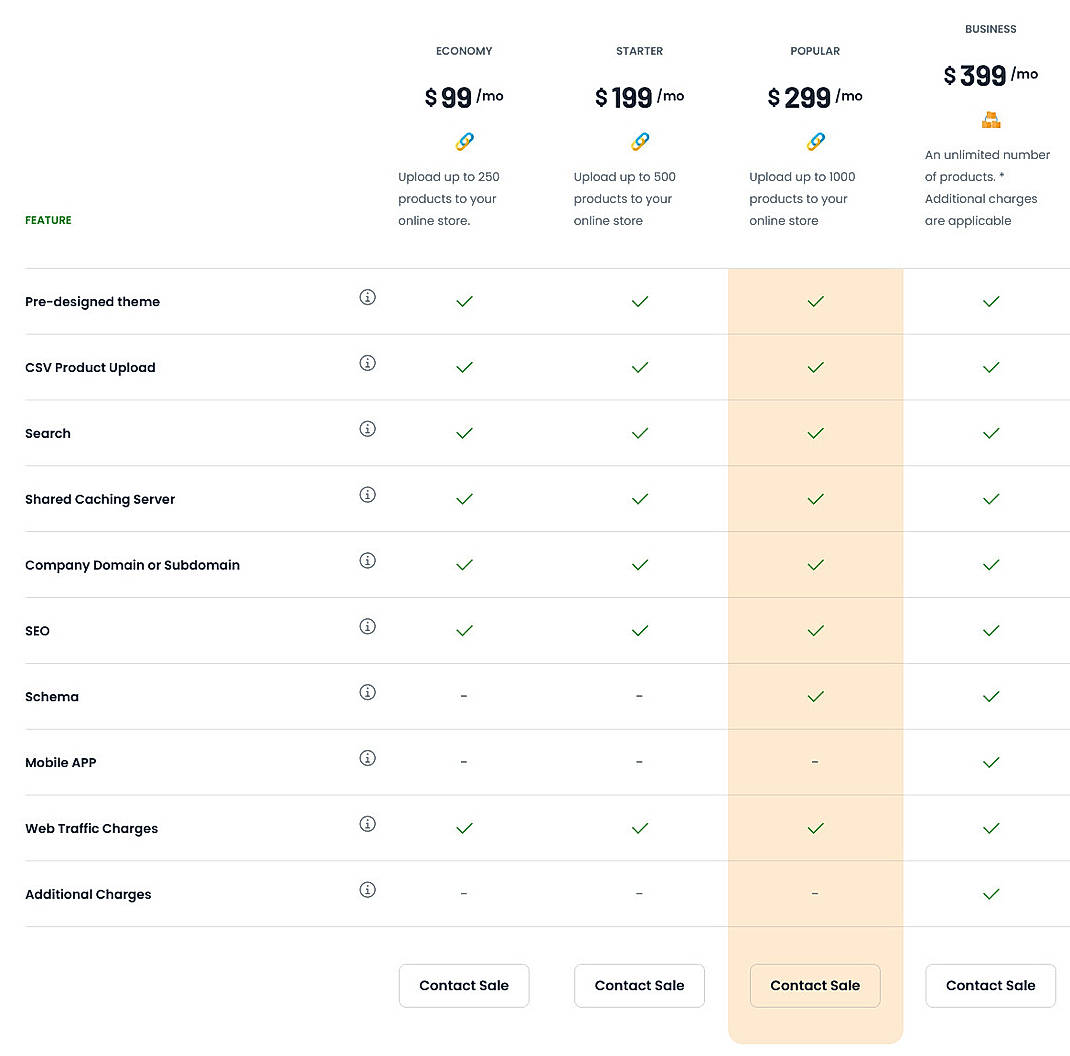The width and height of the screenshot is (1070, 1056).
Task: Click the BUSINESS plan header label
Action: (x=990, y=29)
